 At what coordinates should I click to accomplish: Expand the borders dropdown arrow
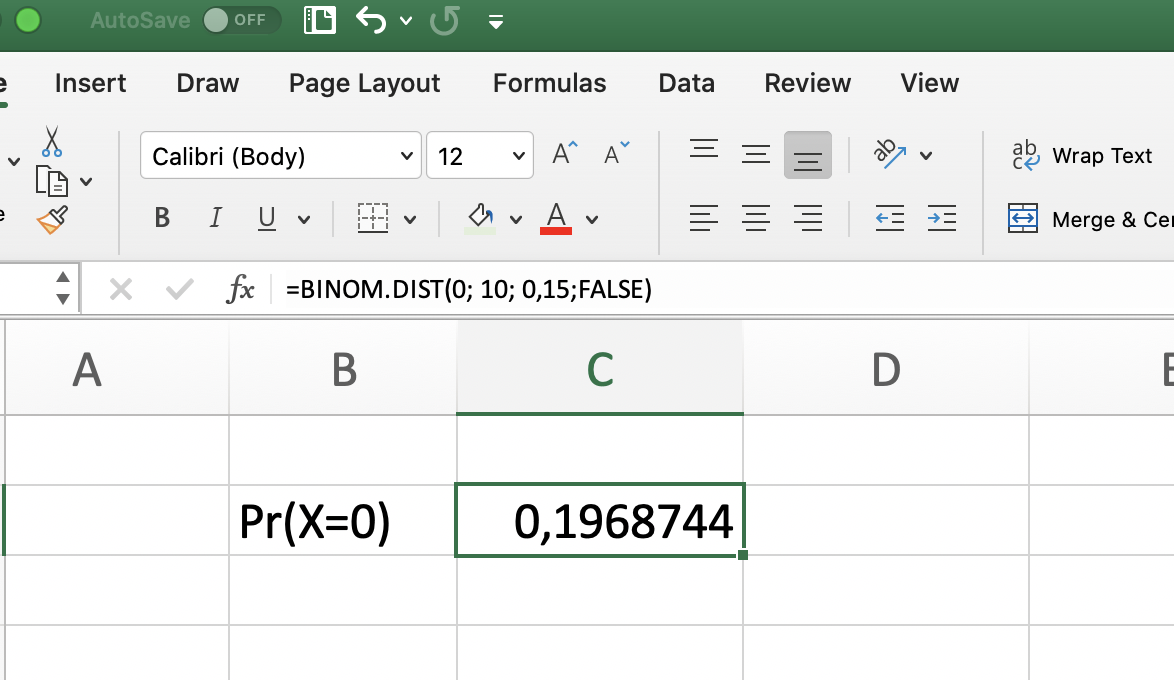point(410,219)
